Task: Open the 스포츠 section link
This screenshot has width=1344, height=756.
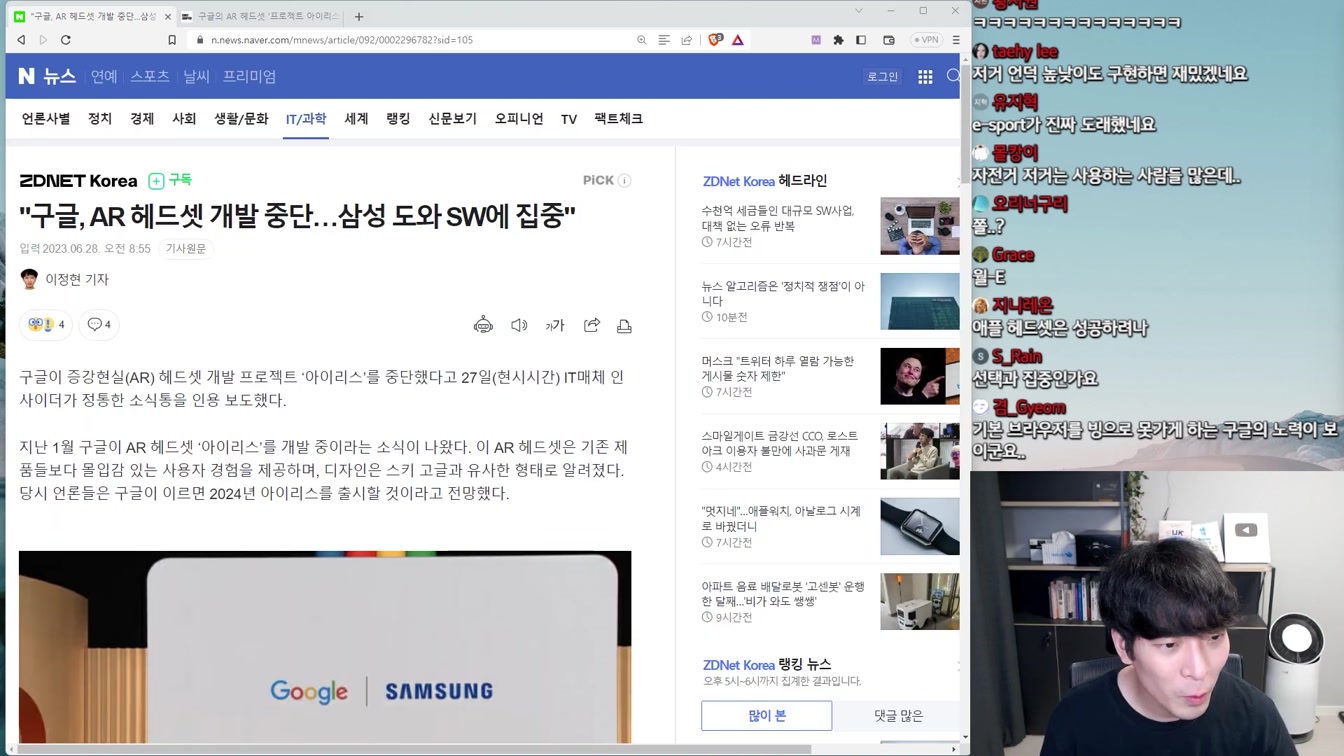Action: (x=150, y=76)
